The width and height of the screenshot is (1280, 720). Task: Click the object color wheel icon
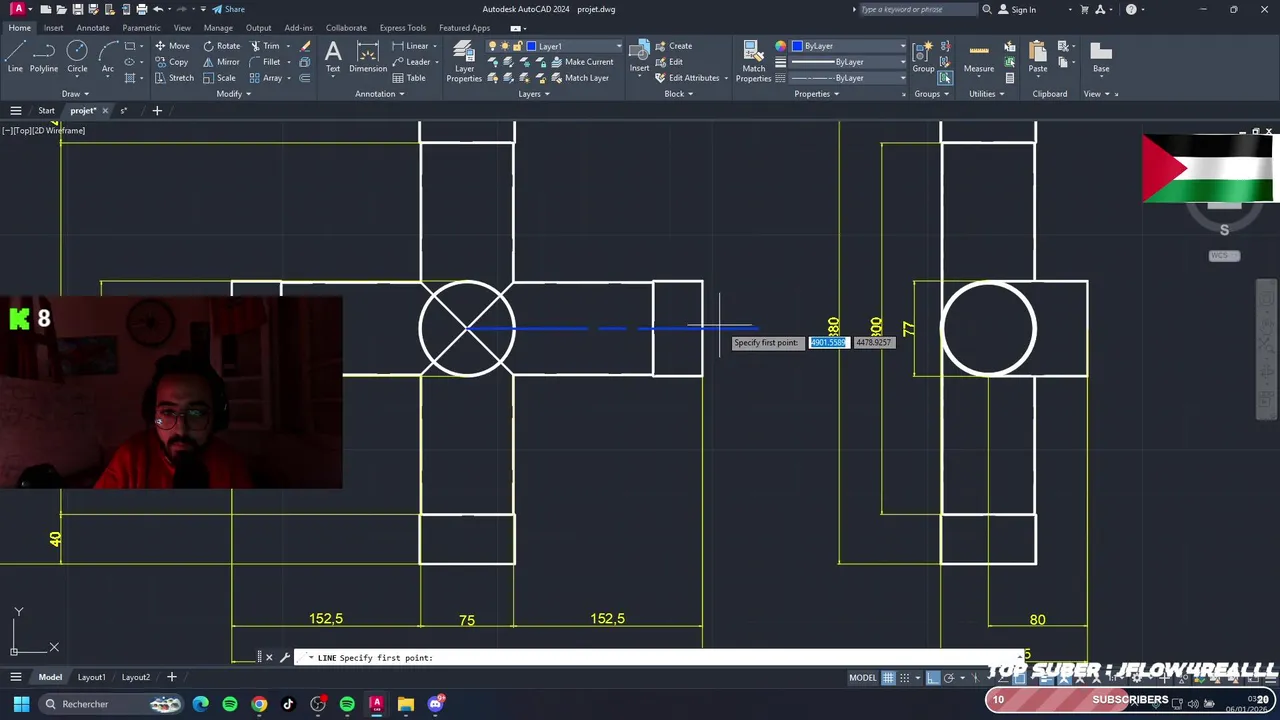pos(781,46)
